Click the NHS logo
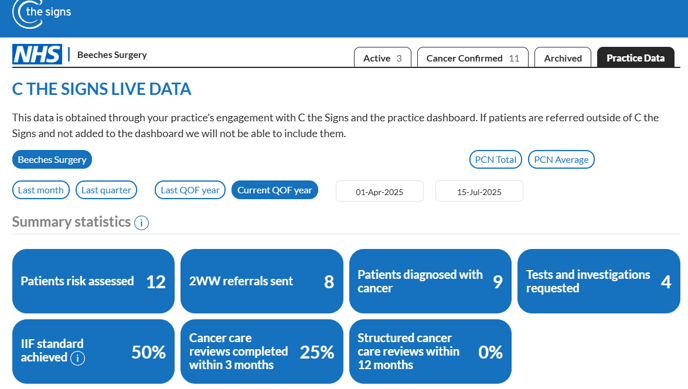Image resolution: width=688 pixels, height=389 pixels. [x=37, y=54]
